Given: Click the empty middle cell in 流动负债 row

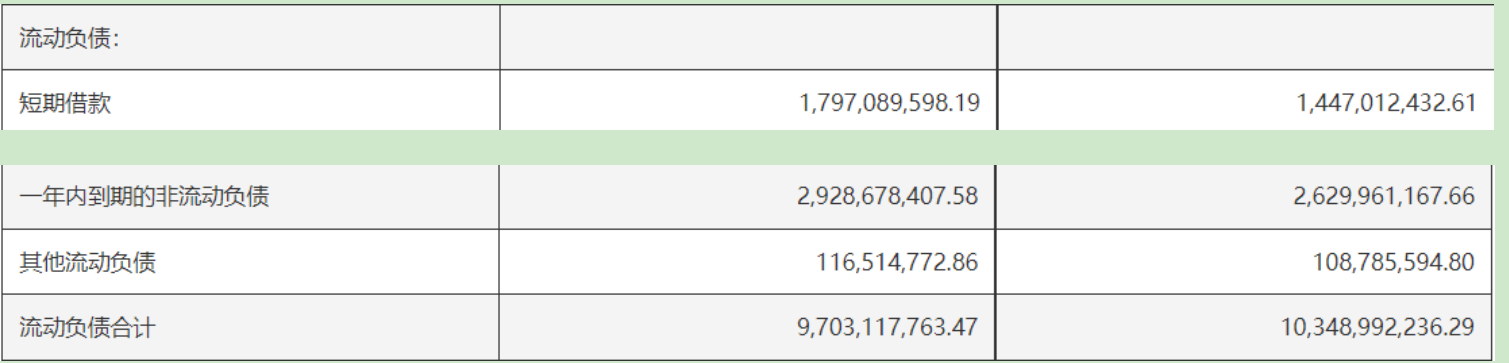Looking at the screenshot, I should [x=750, y=39].
